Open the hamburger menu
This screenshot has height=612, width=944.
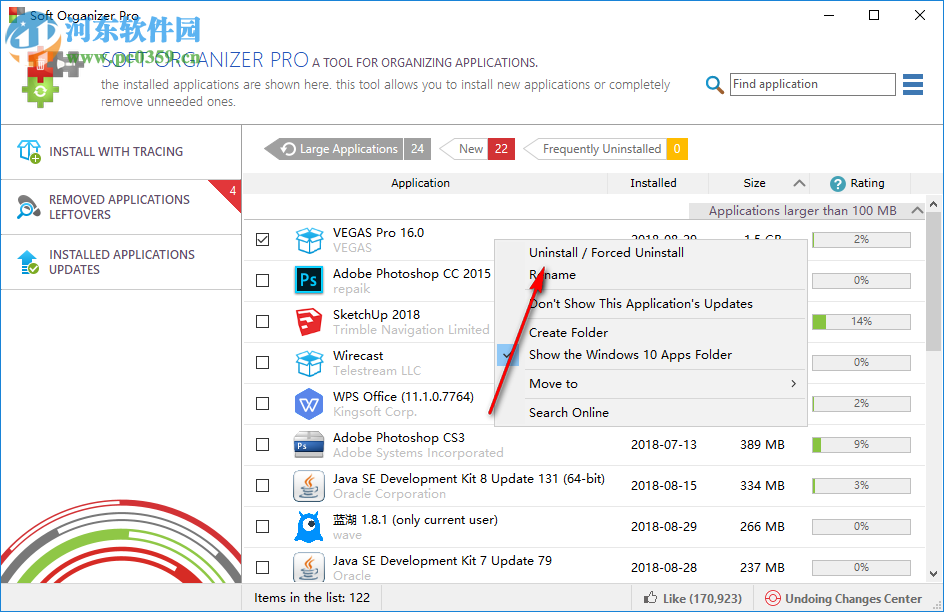912,84
